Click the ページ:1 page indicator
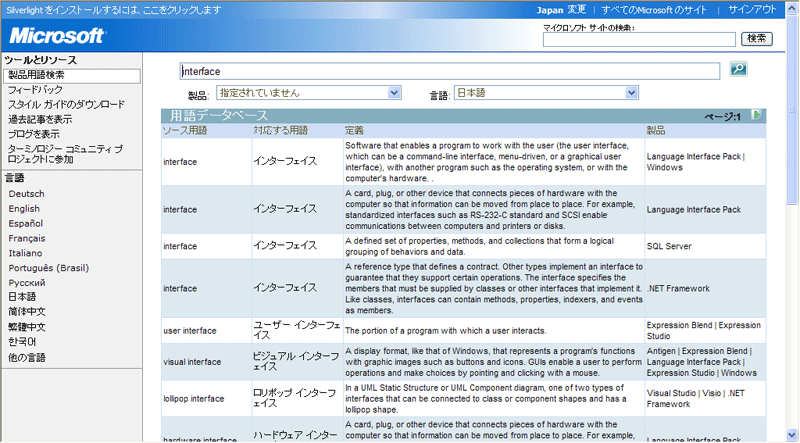 (x=722, y=117)
